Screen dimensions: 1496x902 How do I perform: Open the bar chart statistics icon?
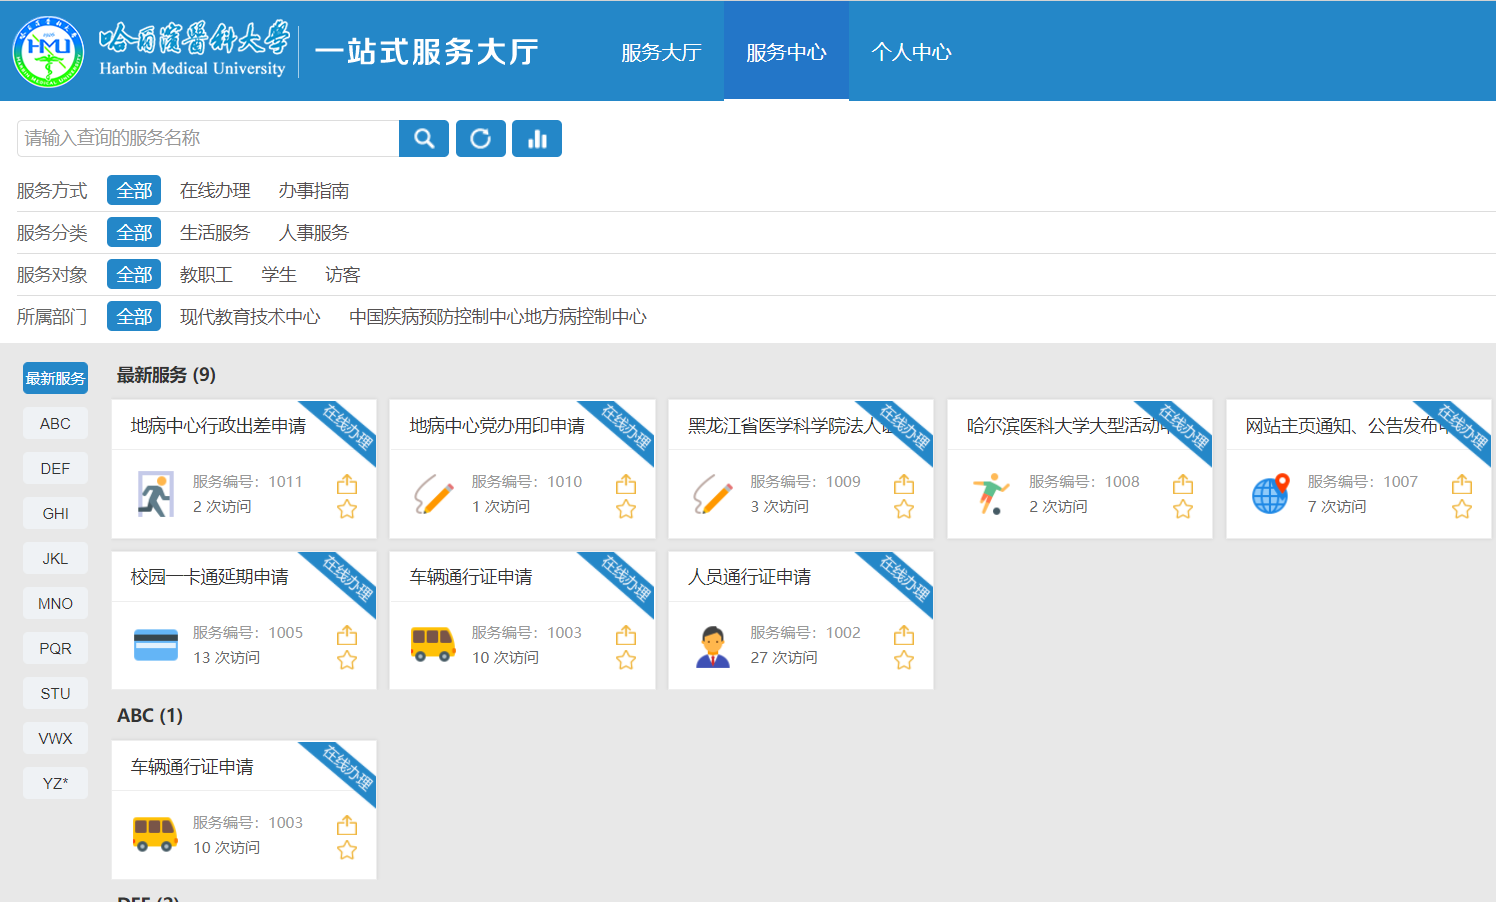pos(537,139)
